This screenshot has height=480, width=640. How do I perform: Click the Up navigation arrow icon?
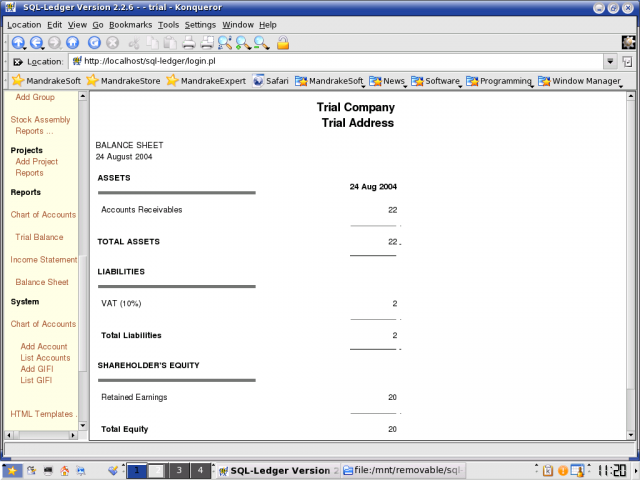pyautogui.click(x=18, y=42)
